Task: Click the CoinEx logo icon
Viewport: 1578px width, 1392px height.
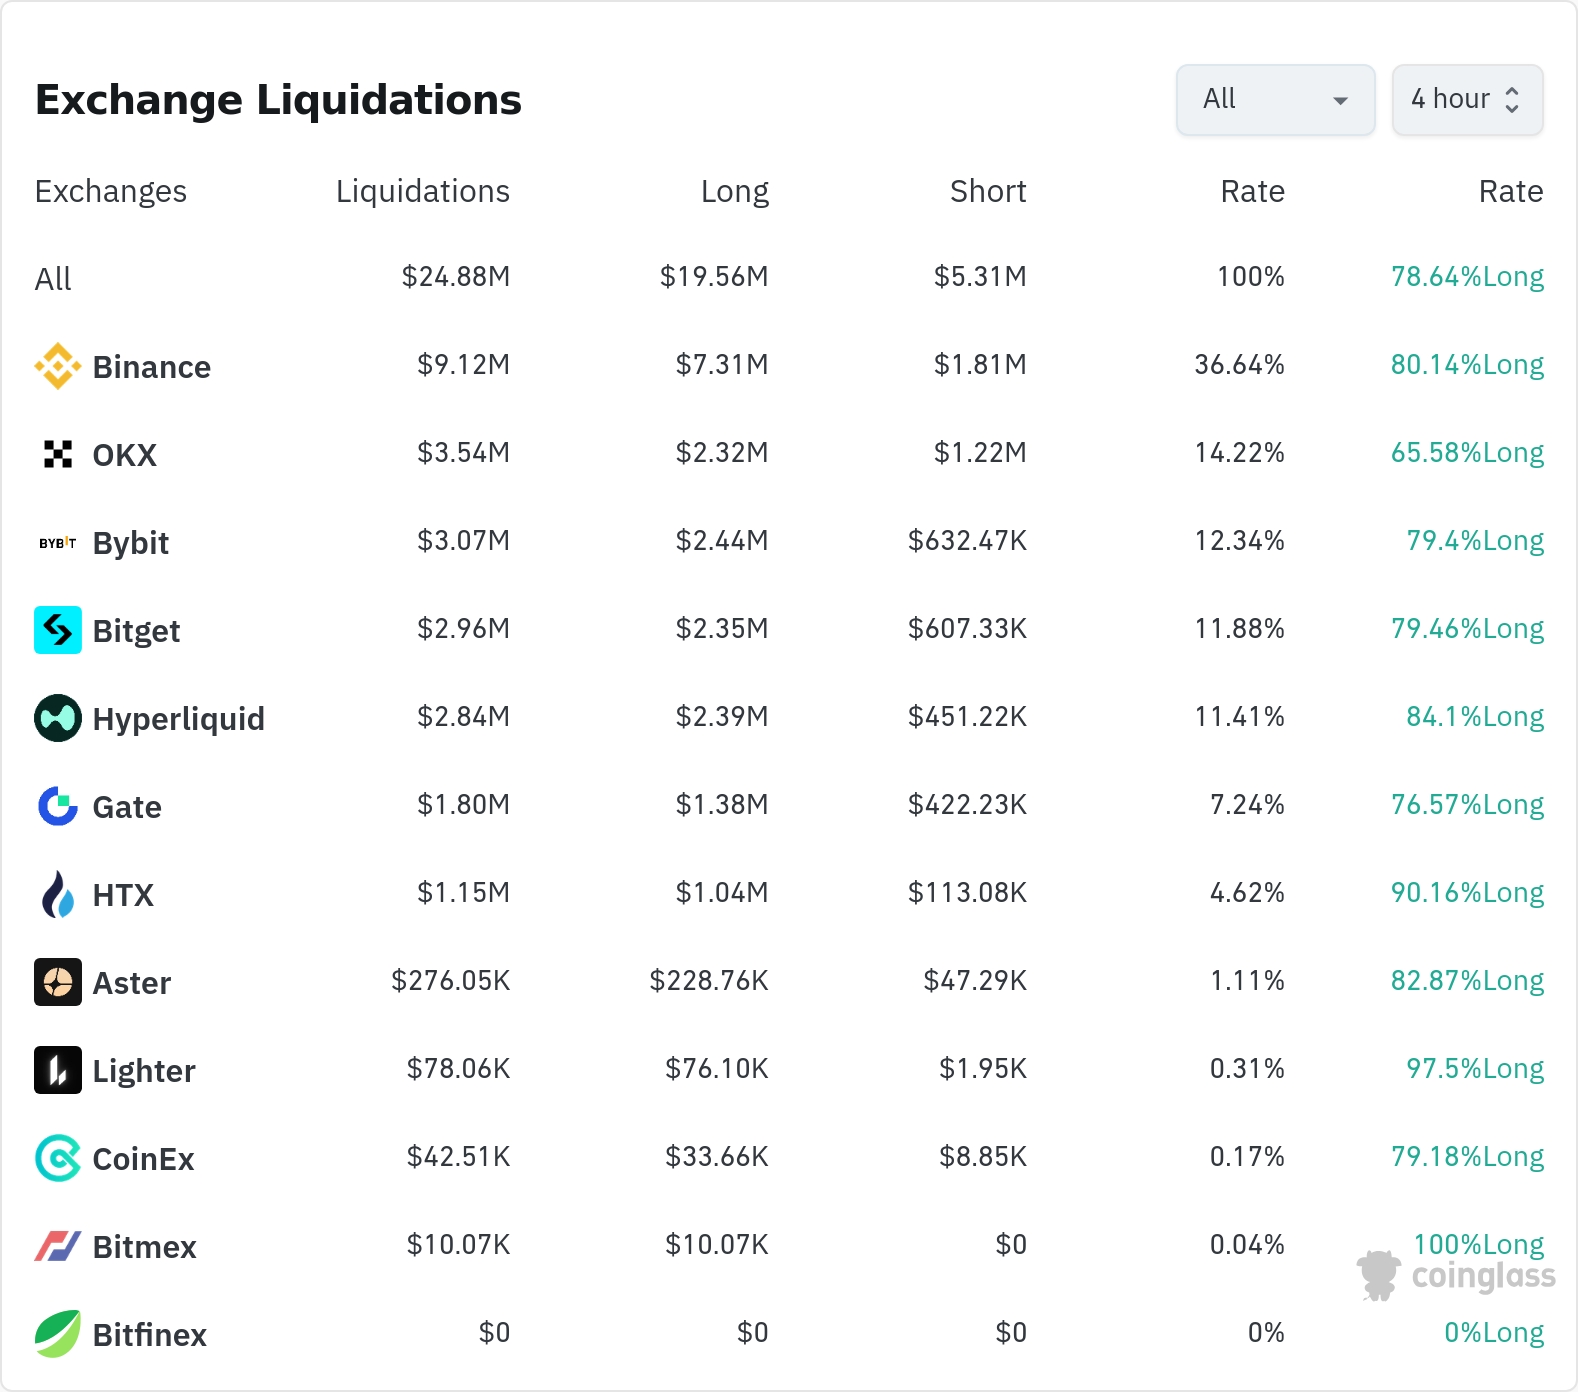Action: pos(58,1158)
